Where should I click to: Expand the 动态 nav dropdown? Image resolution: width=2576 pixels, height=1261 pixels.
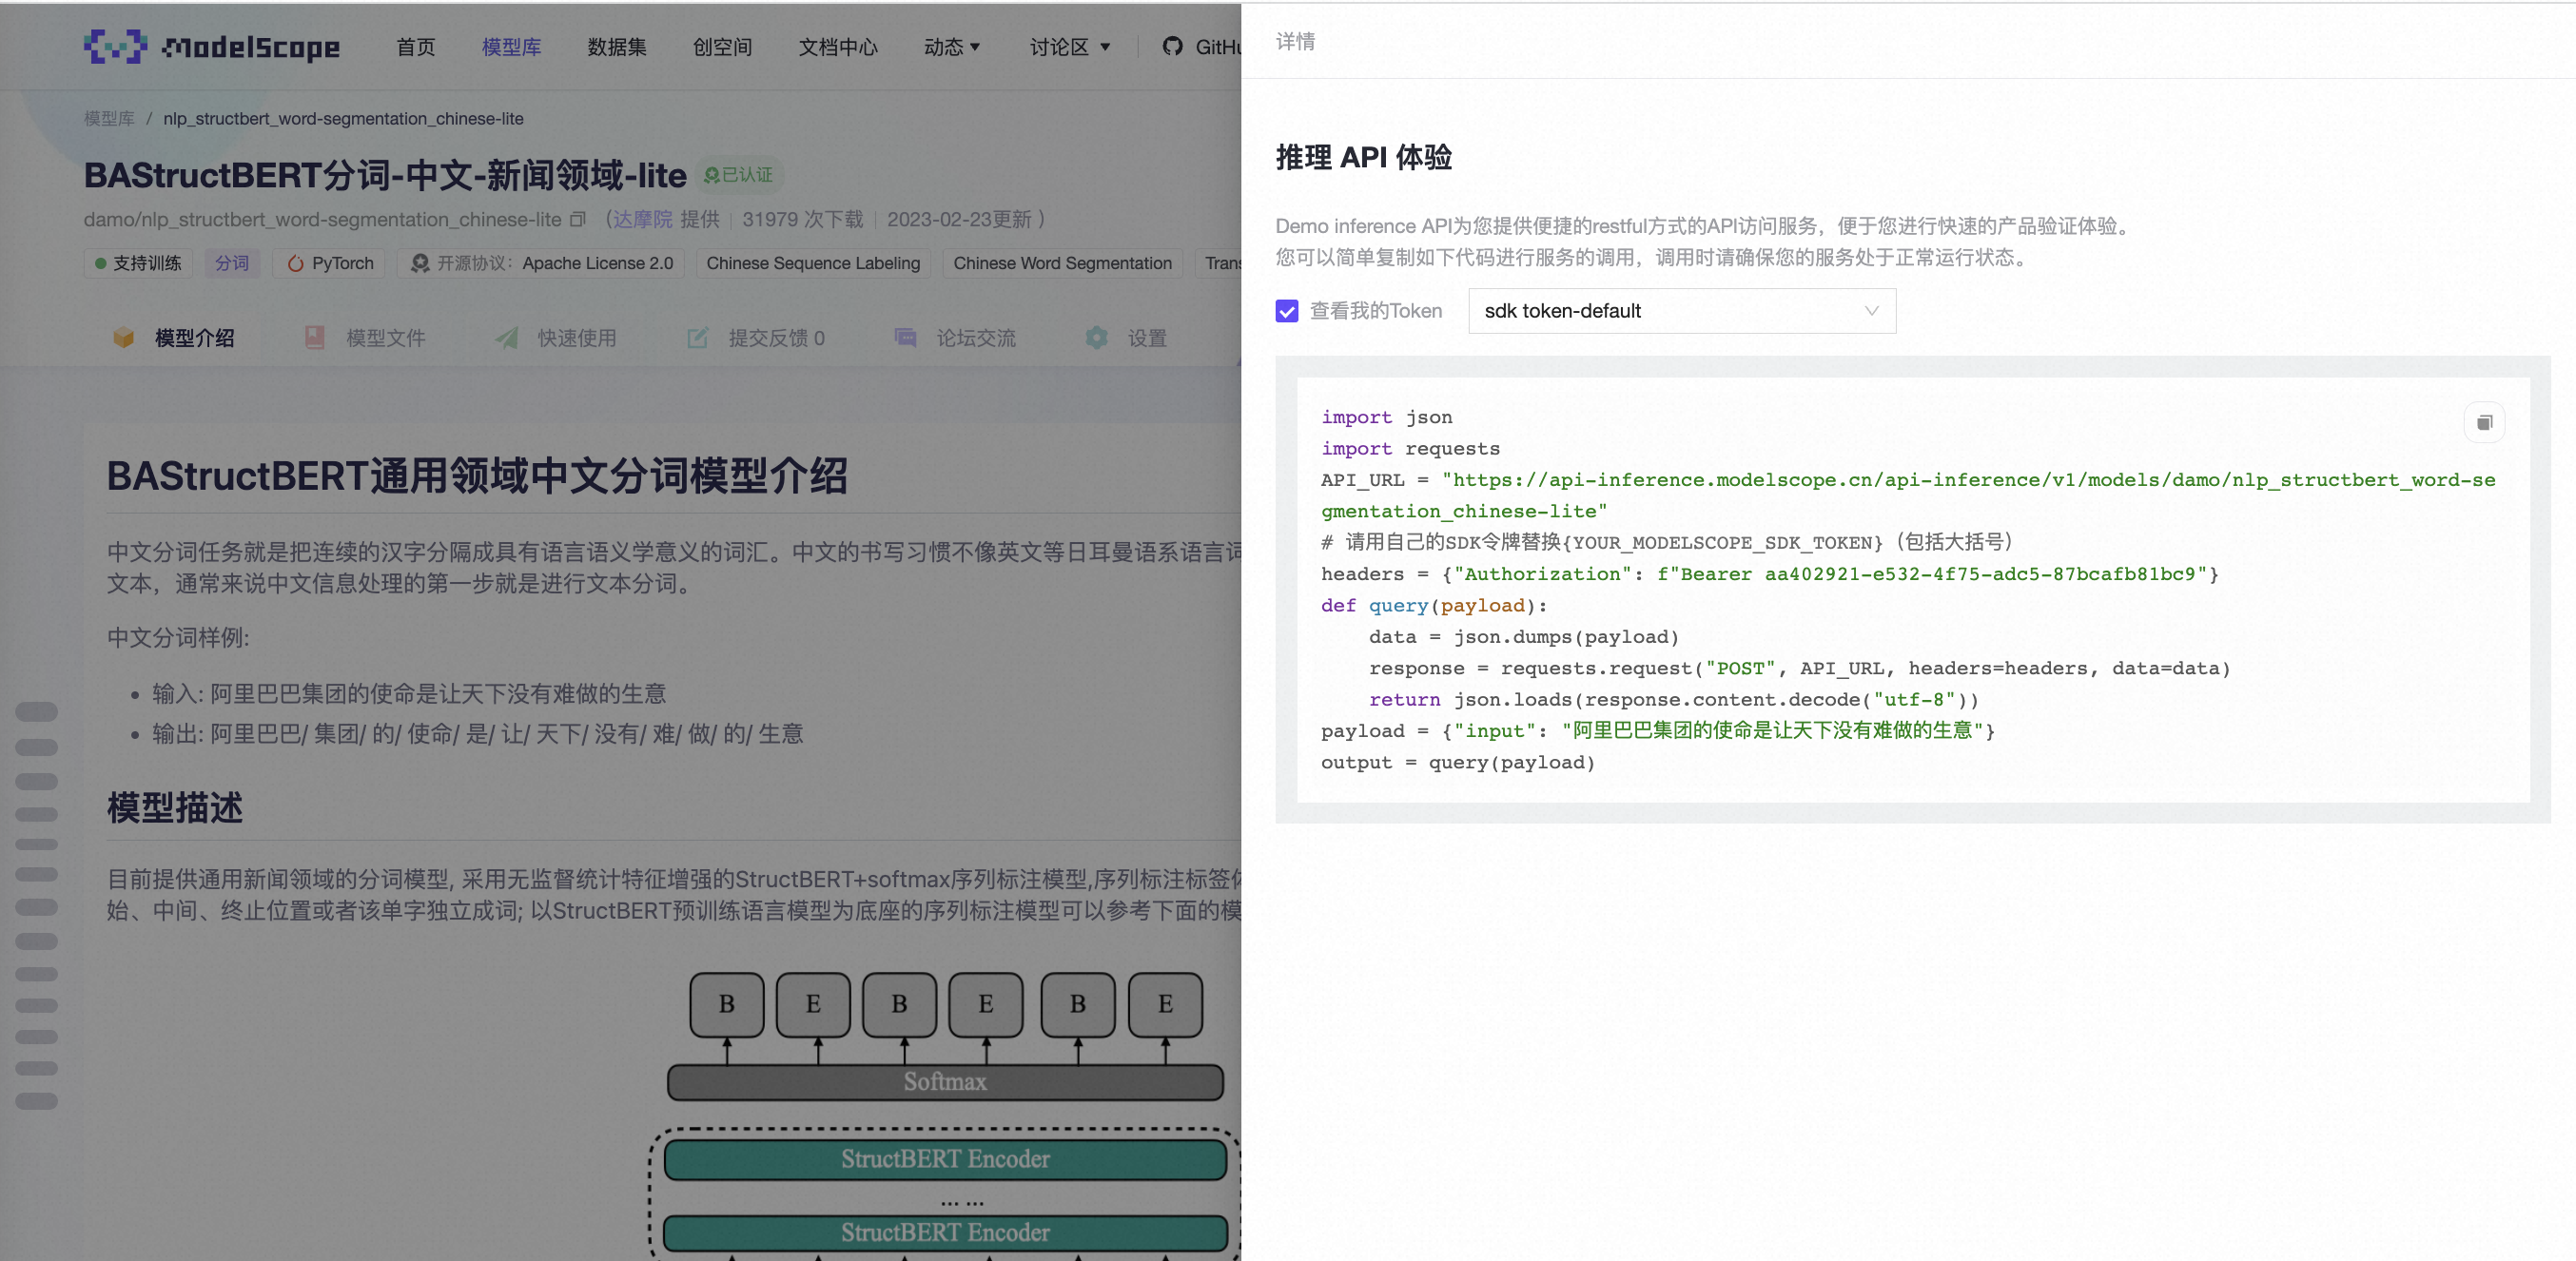coord(952,47)
